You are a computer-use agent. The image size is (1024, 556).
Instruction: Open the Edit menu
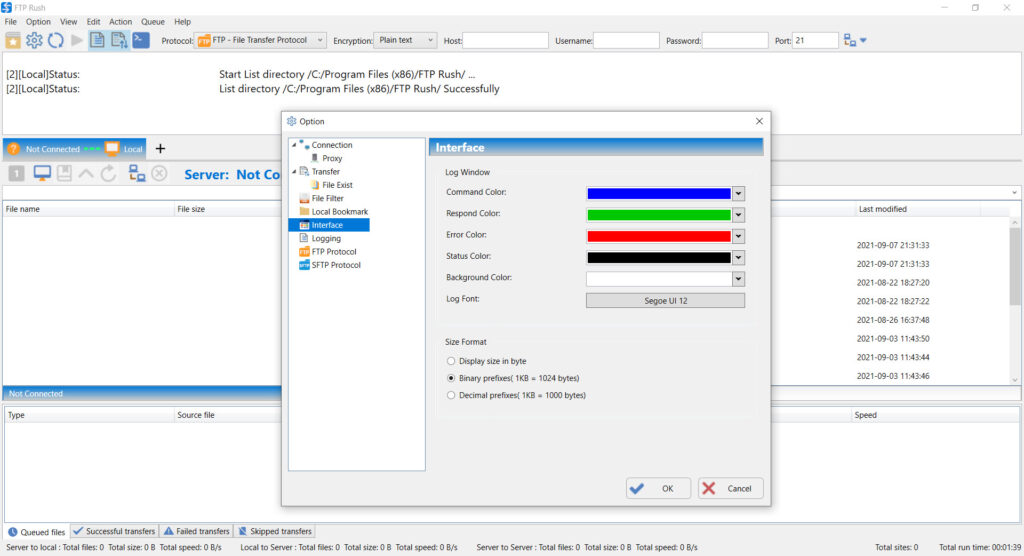[93, 22]
